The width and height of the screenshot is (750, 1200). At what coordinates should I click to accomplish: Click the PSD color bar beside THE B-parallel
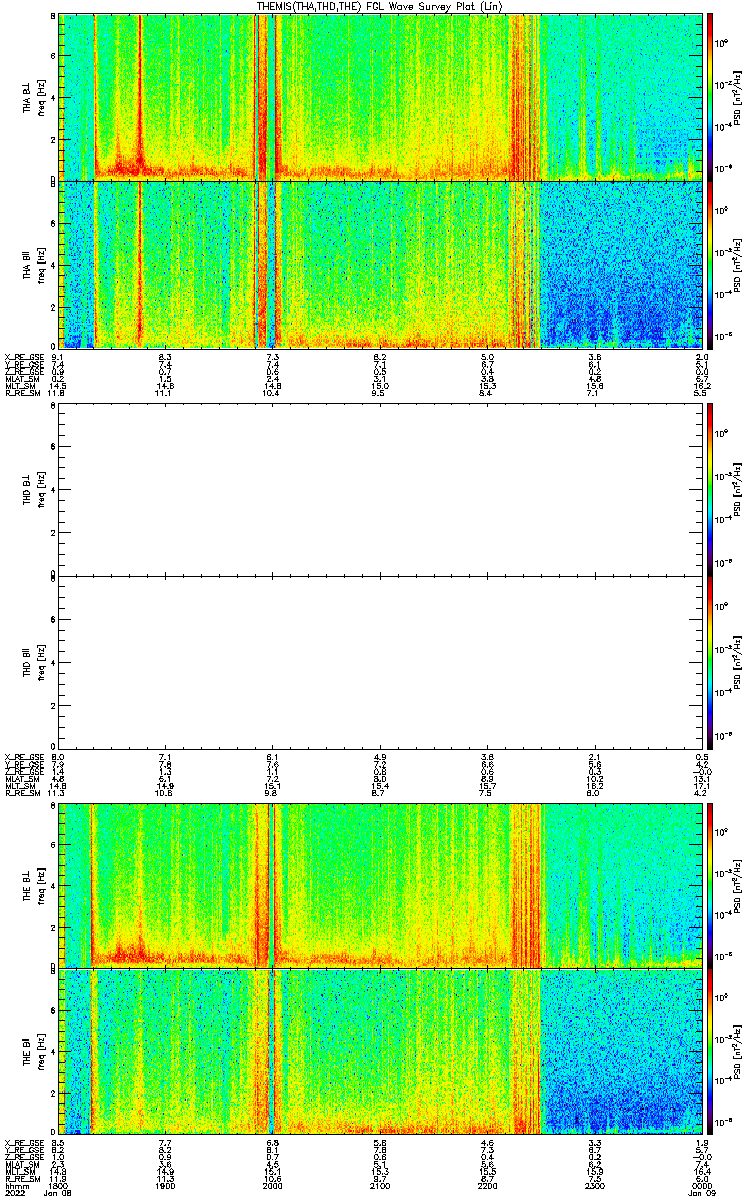[711, 1052]
